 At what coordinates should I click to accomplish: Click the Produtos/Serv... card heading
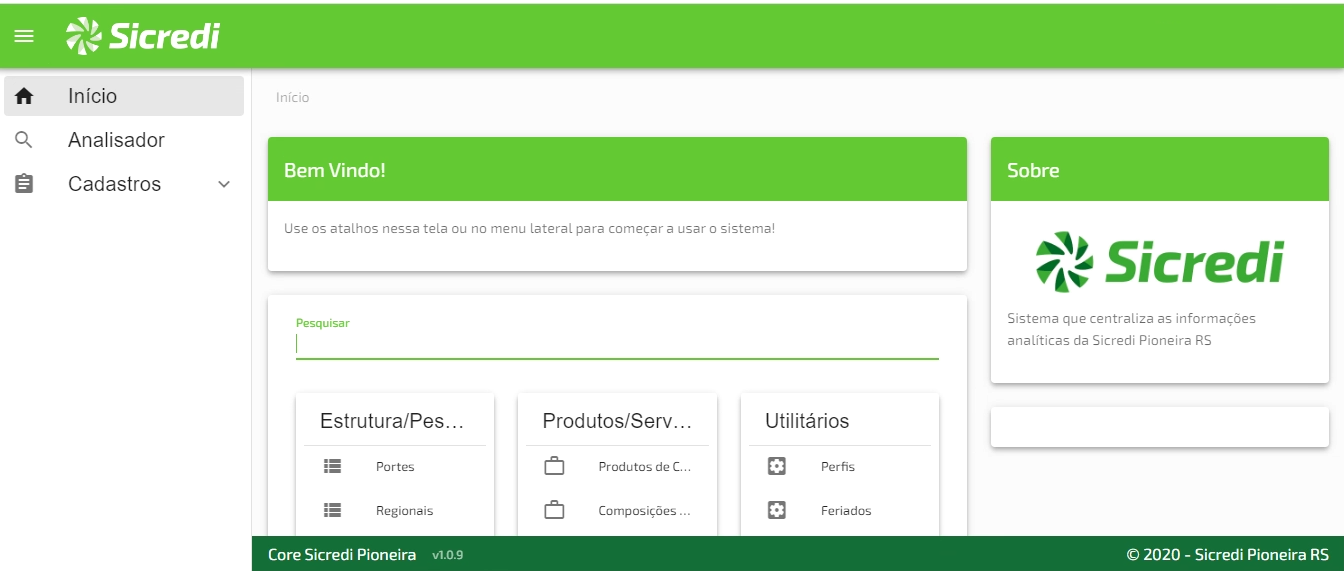[617, 421]
